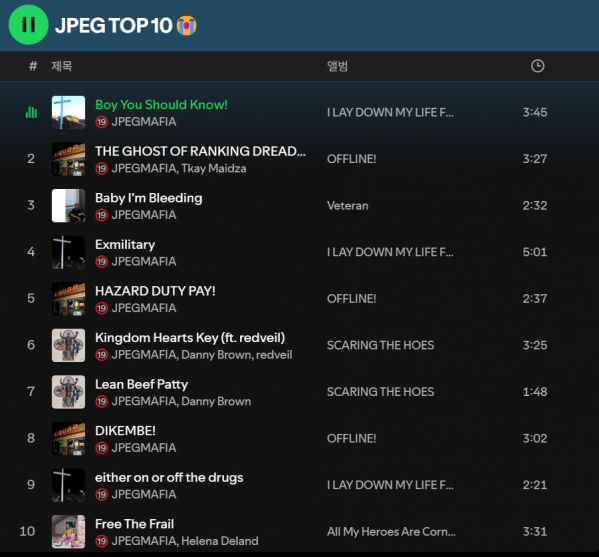Select the track title Lean Beef Patty

(x=141, y=384)
